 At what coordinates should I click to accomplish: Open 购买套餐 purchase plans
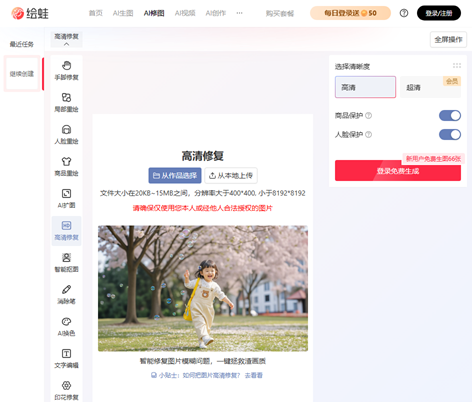280,14
